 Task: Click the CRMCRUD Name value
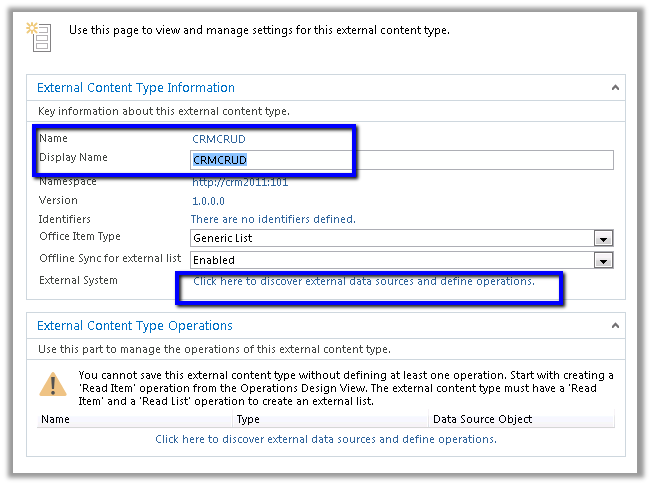[x=218, y=139]
